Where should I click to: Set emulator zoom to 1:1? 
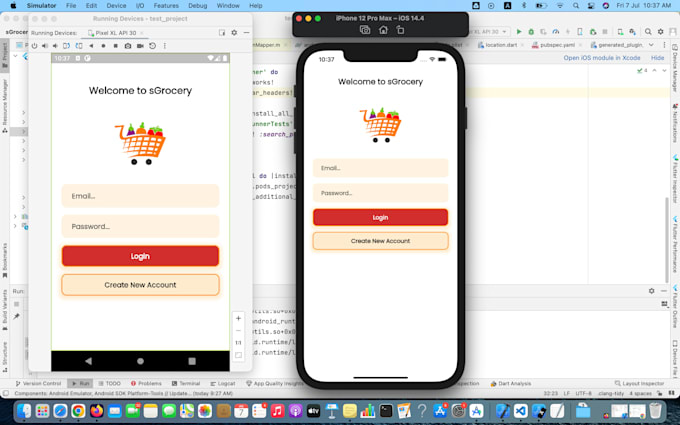[238, 343]
